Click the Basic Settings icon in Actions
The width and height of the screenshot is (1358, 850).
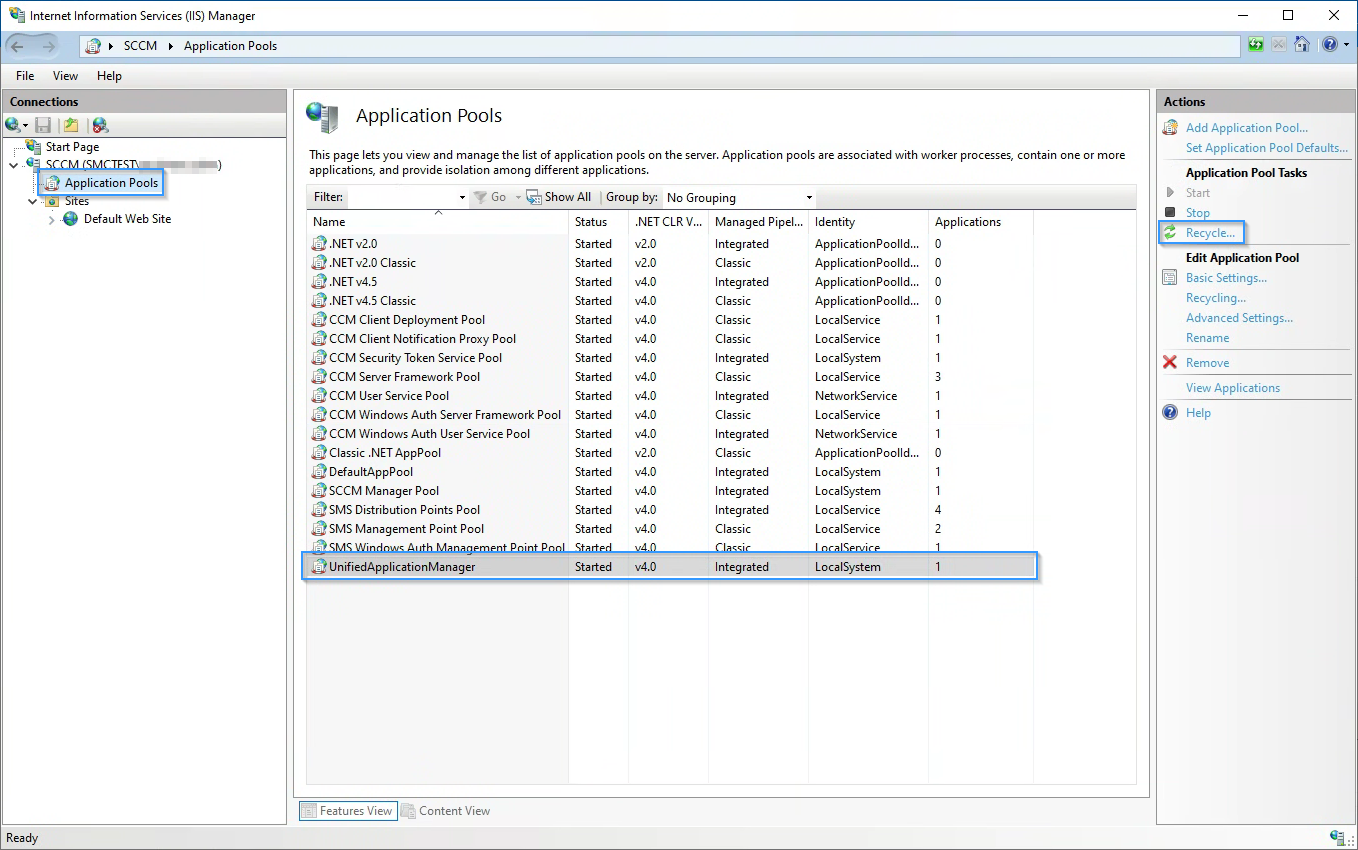1170,278
